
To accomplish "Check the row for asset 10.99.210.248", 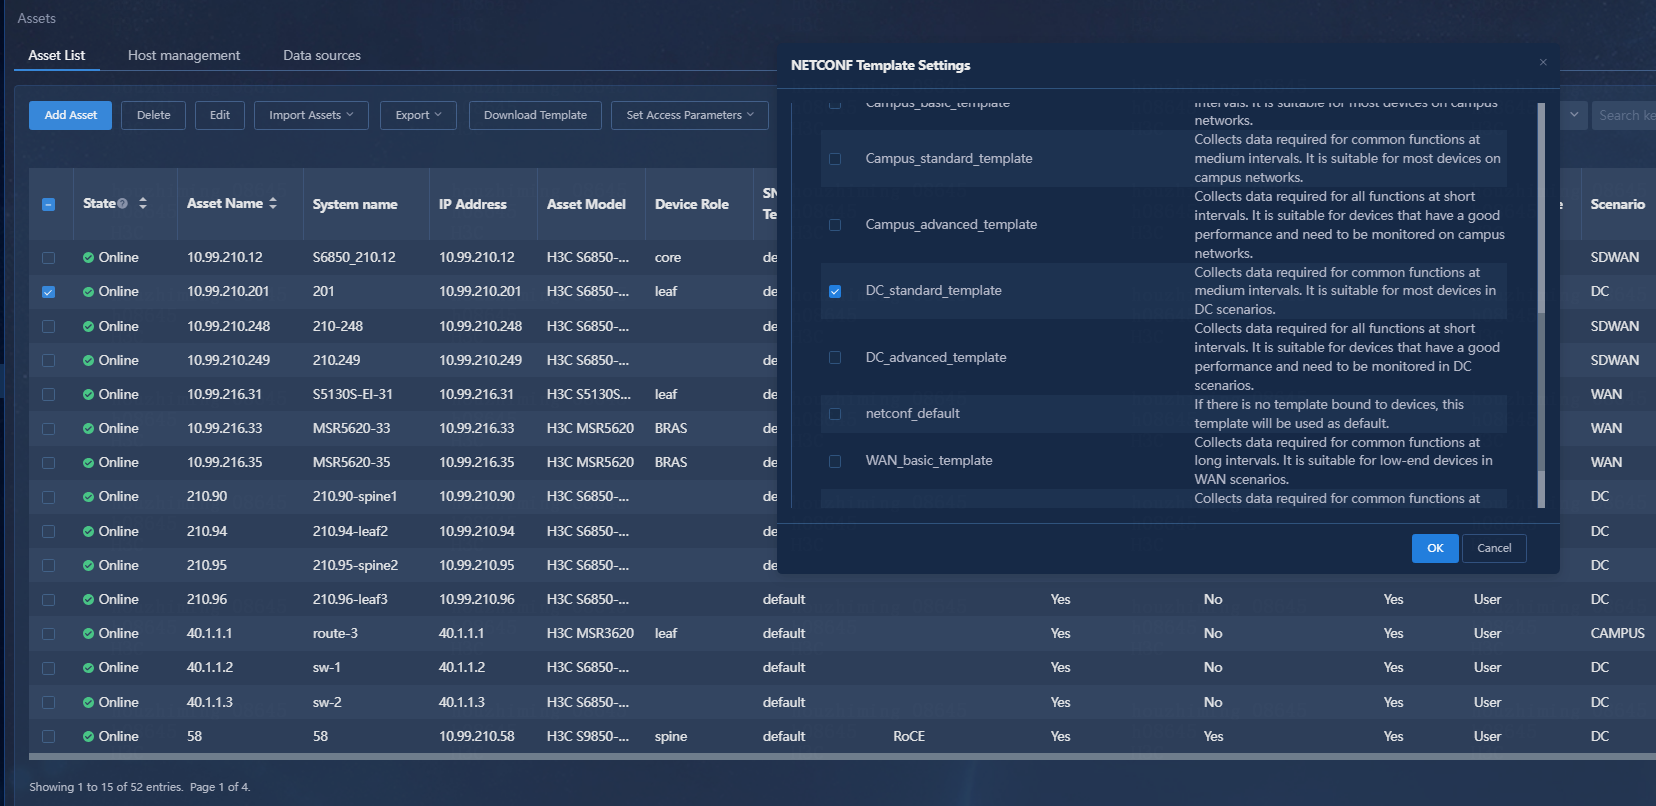I will coord(48,327).
